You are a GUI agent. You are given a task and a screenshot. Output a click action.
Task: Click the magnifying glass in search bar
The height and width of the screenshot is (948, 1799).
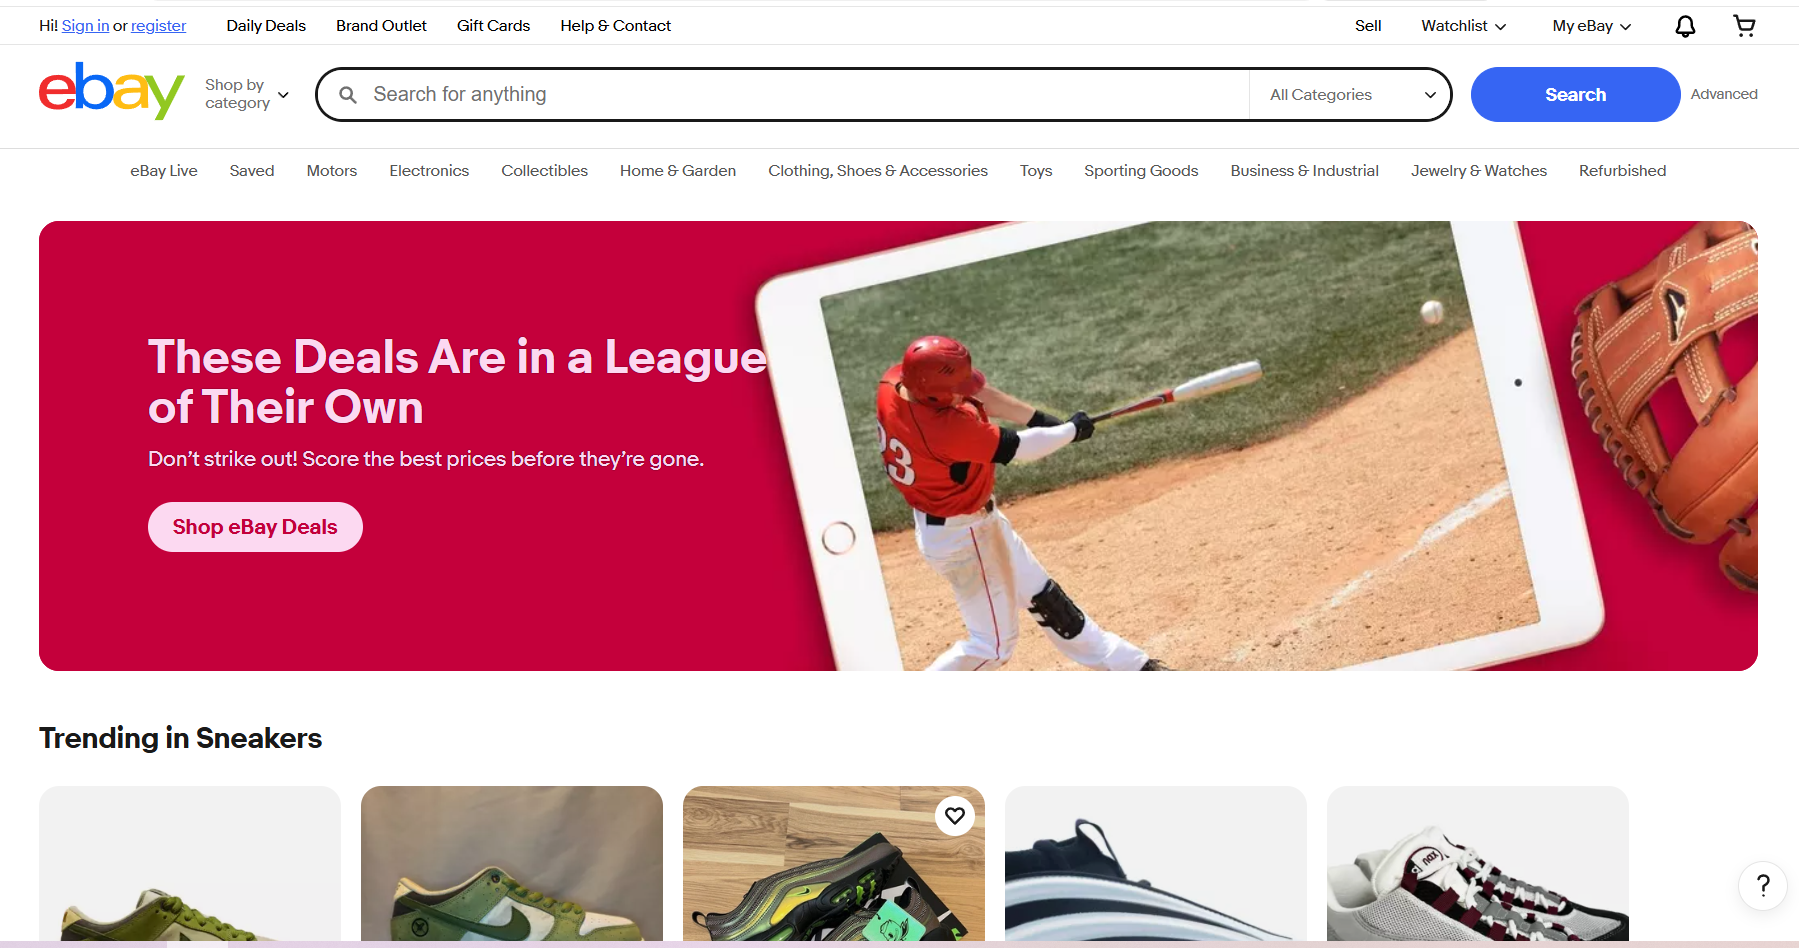[348, 95]
